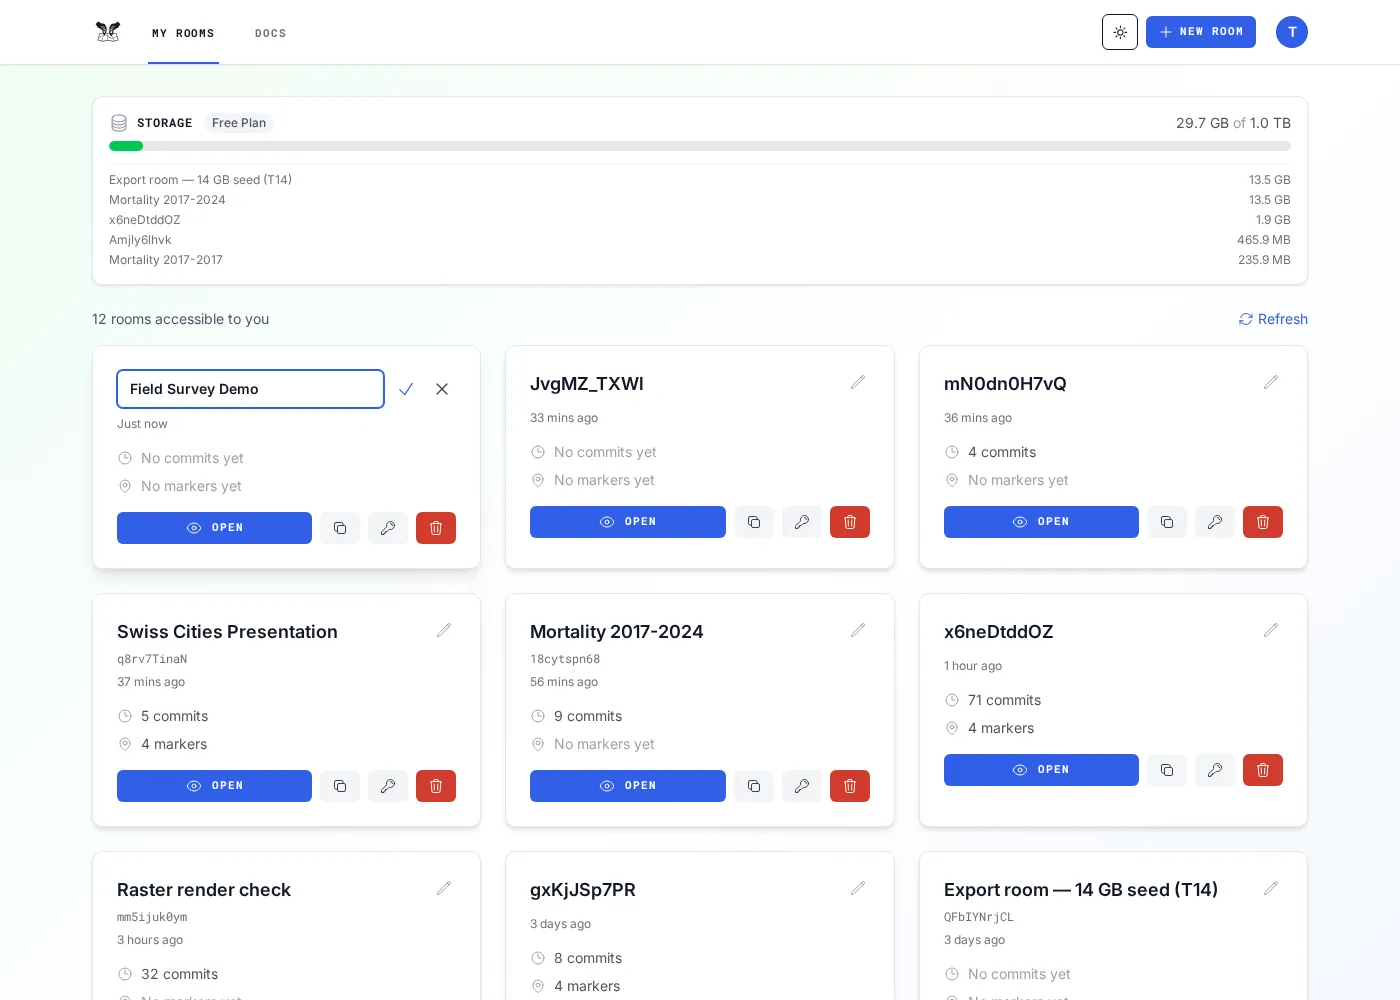This screenshot has width=1400, height=1000.
Task: Create a new room
Action: pyautogui.click(x=1201, y=32)
